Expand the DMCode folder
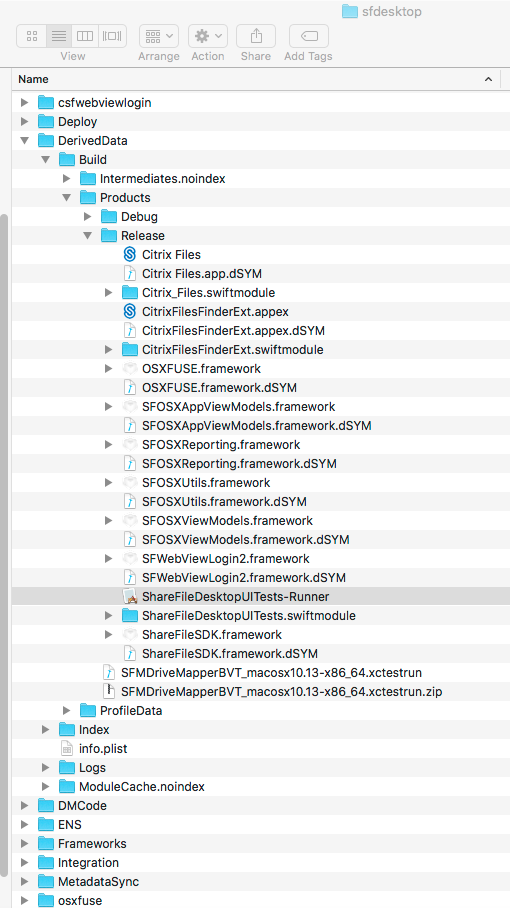 (24, 806)
